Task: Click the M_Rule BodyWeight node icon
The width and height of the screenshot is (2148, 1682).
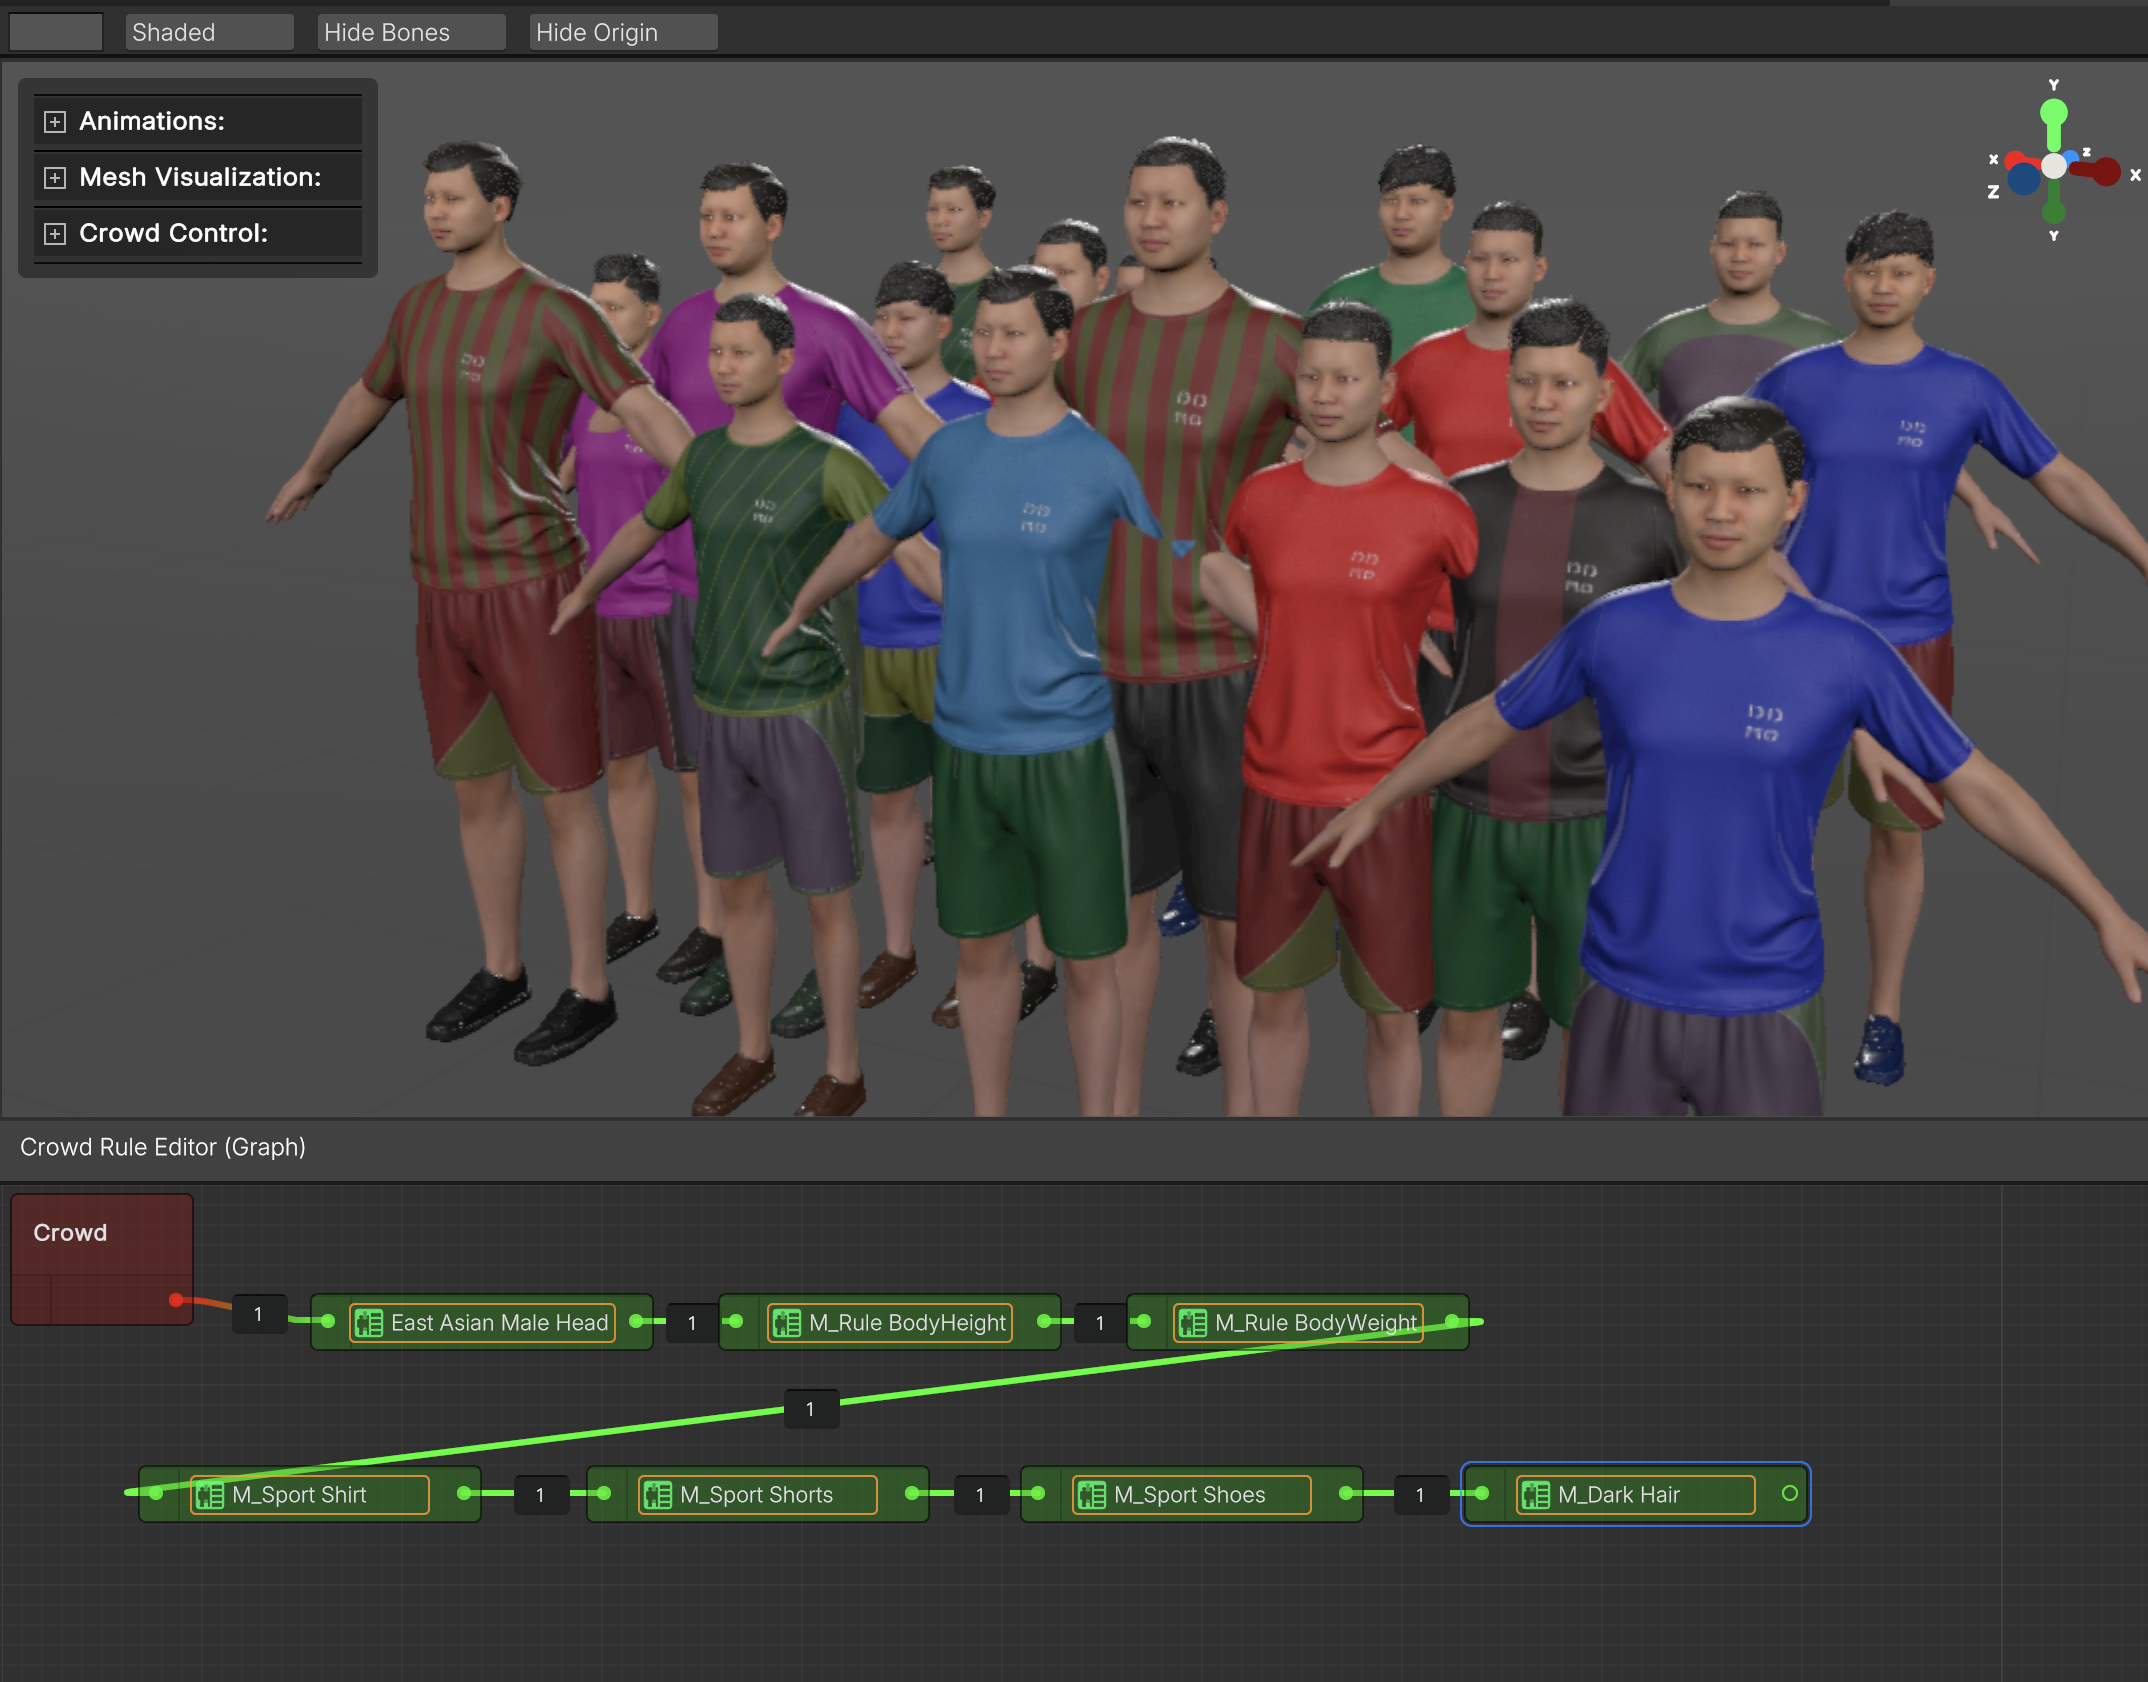Action: click(1192, 1323)
